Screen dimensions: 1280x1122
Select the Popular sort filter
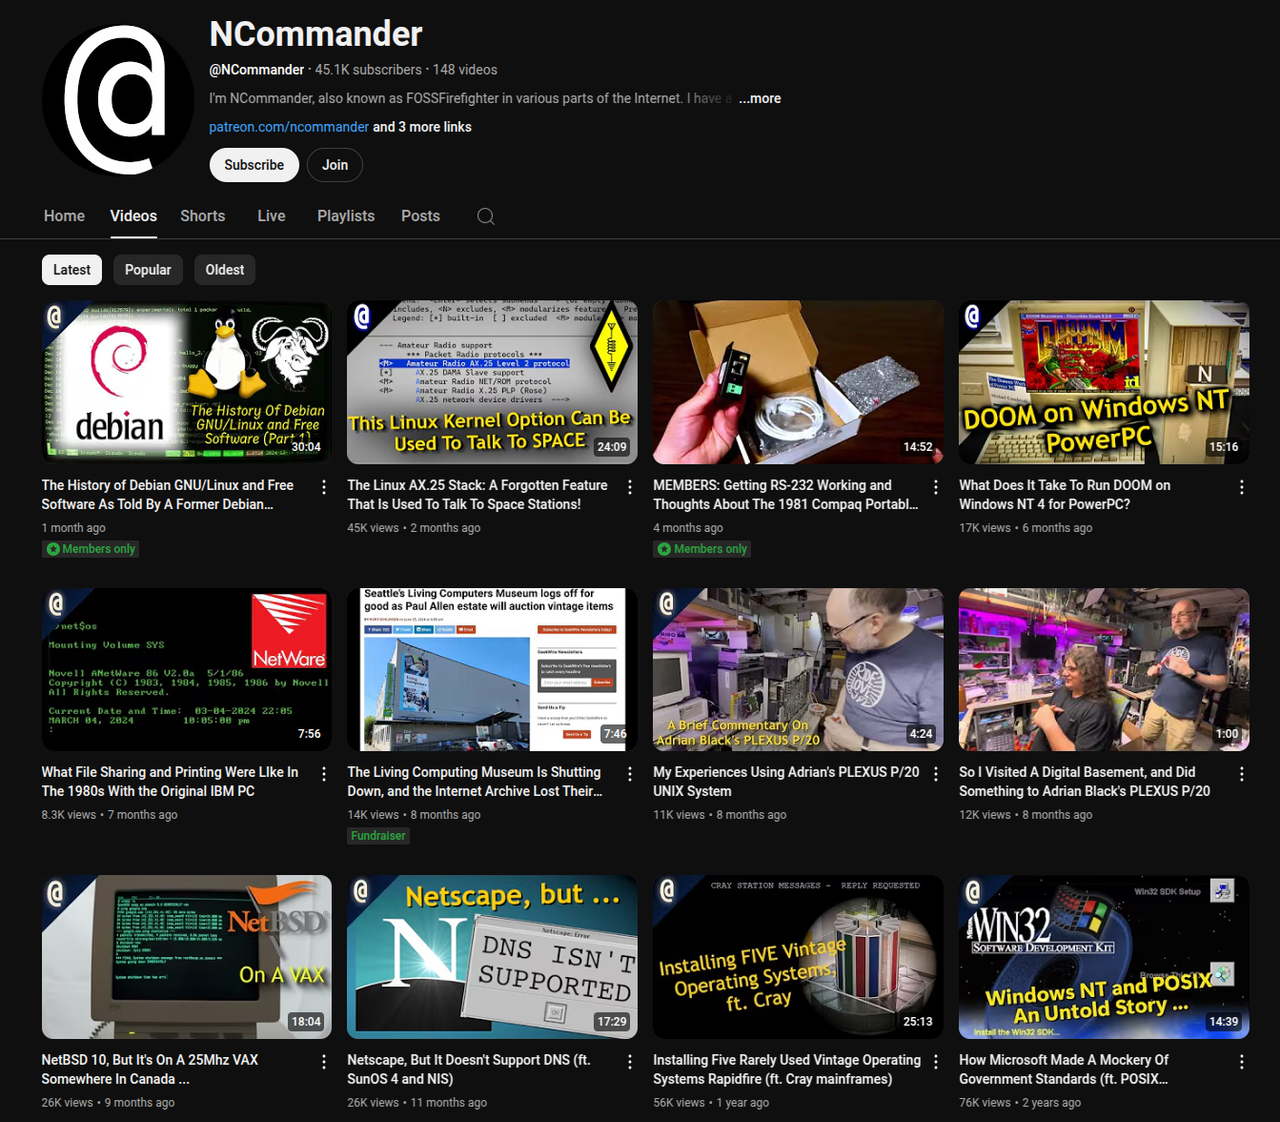(148, 270)
